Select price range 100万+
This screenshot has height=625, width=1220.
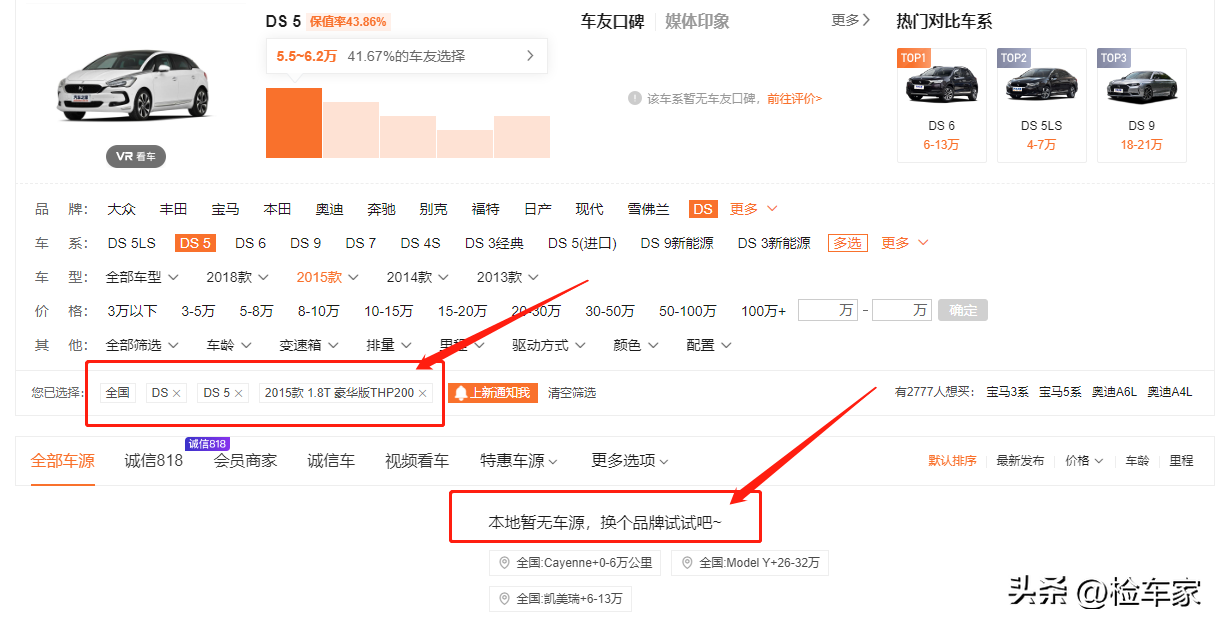[x=763, y=311]
